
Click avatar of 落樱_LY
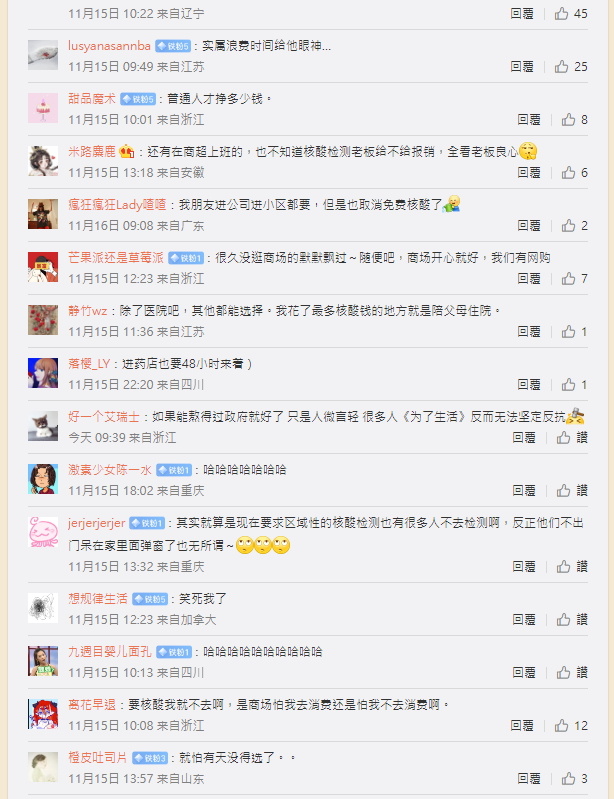click(43, 373)
